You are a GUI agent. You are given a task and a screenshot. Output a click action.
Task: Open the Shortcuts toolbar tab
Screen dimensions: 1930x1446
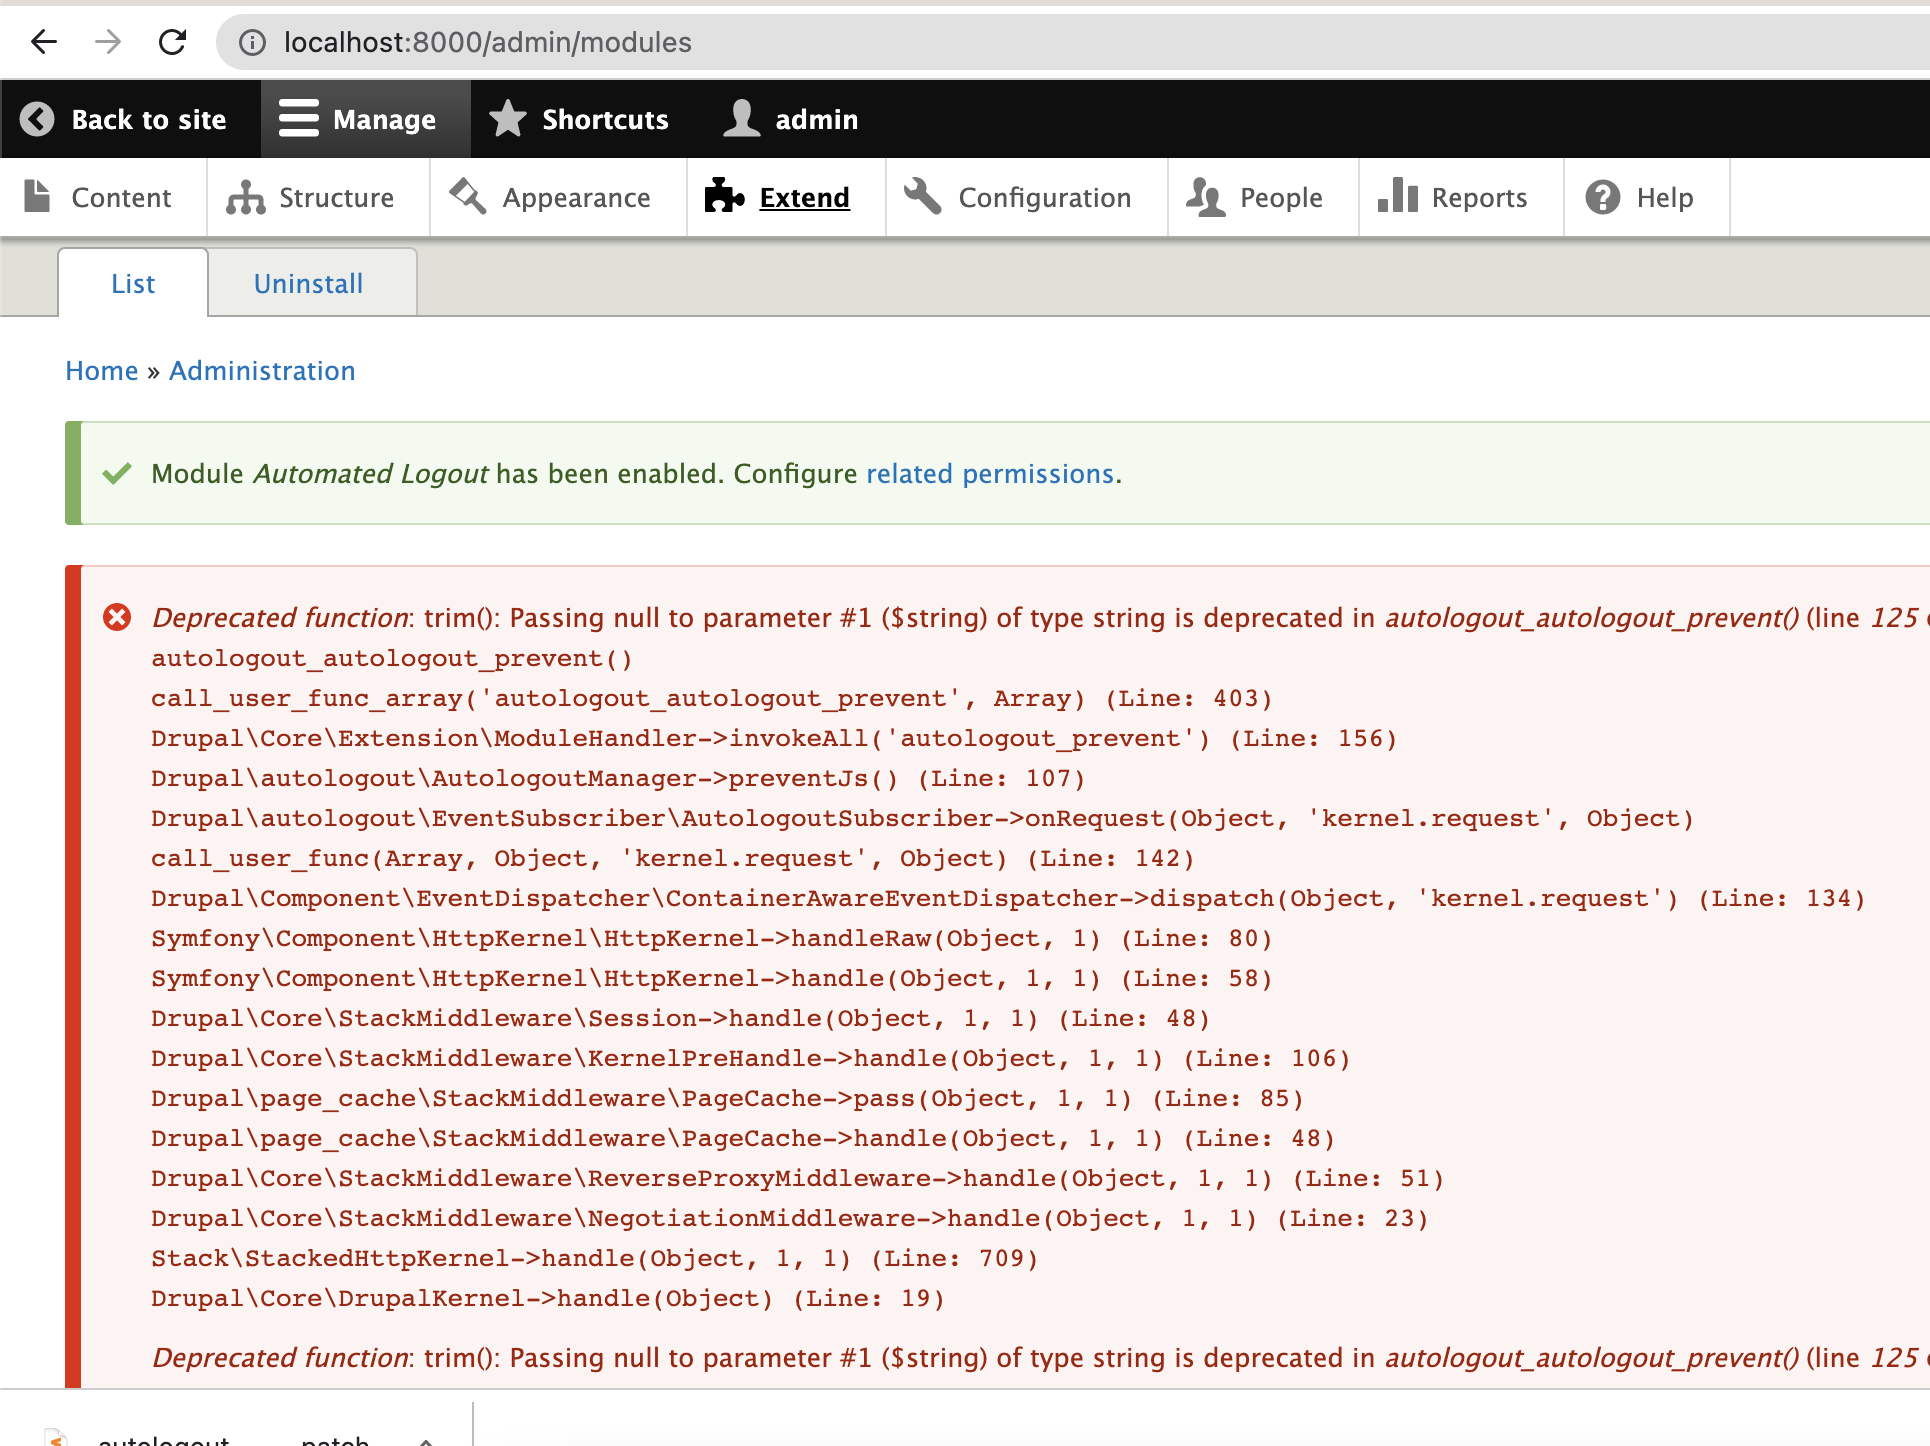click(x=579, y=119)
